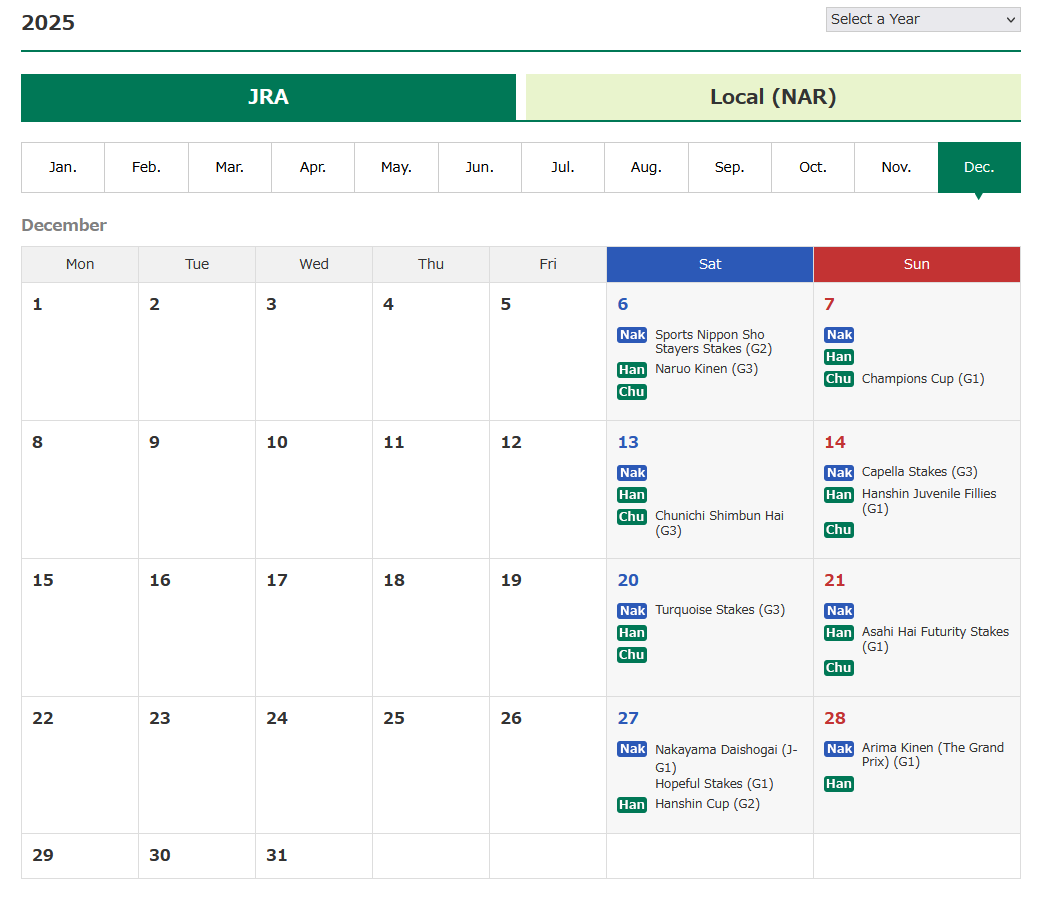Viewport: 1045px width, 898px height.
Task: Switch to the Local (NAR) tab
Action: [773, 97]
